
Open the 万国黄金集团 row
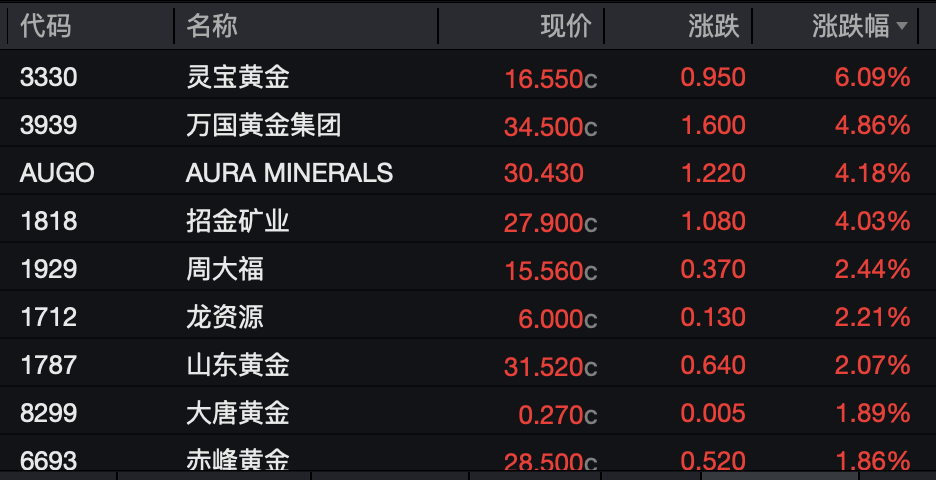click(468, 123)
